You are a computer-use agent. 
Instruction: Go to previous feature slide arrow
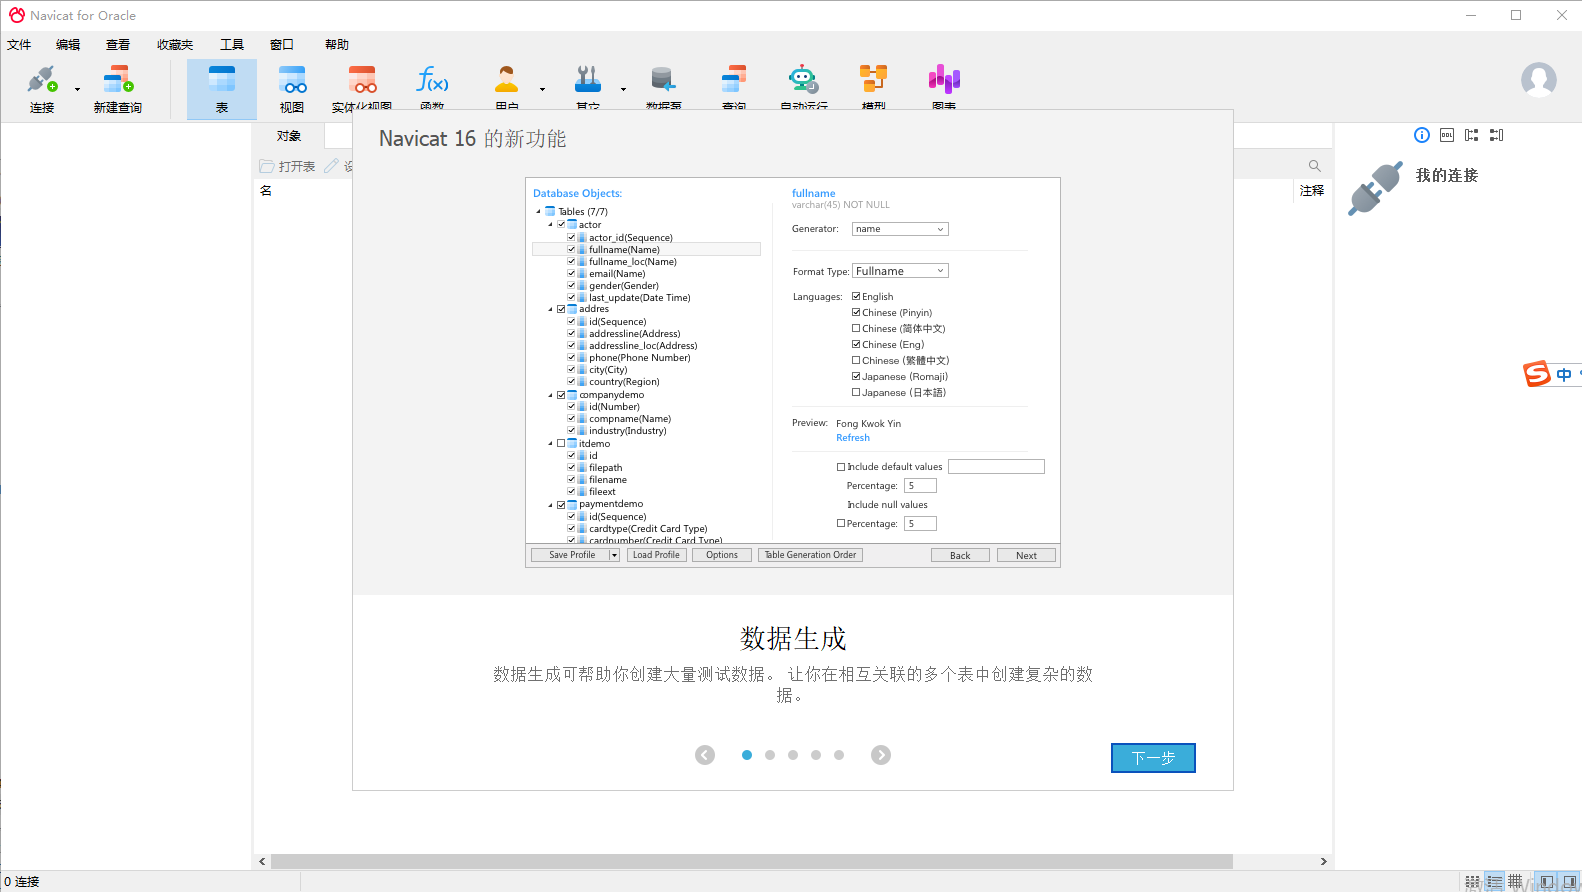tap(705, 755)
